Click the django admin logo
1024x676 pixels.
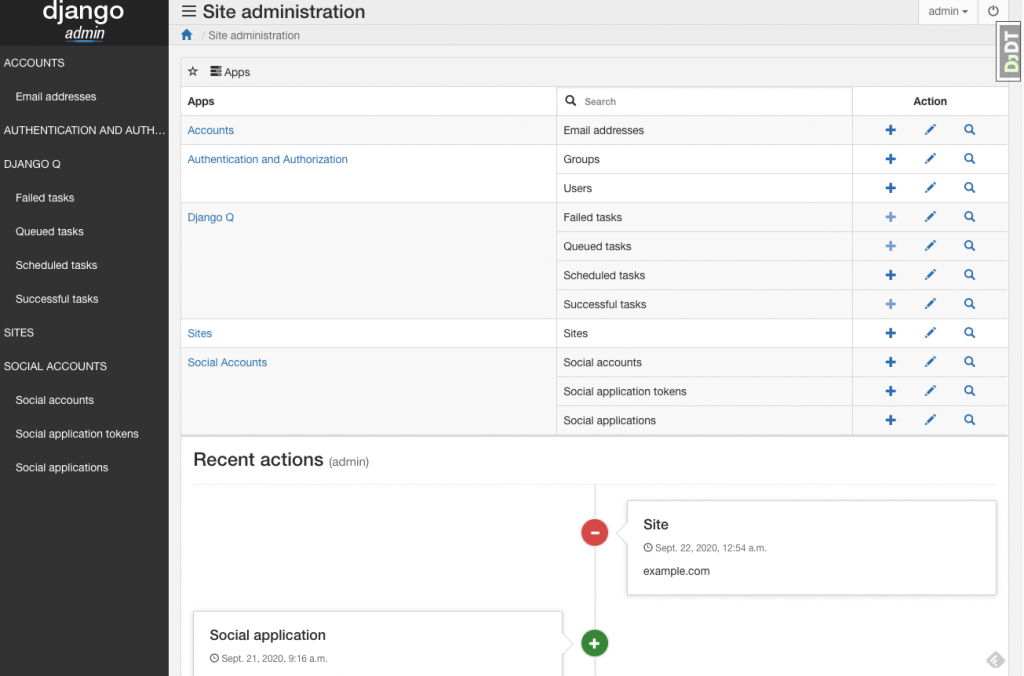84,21
